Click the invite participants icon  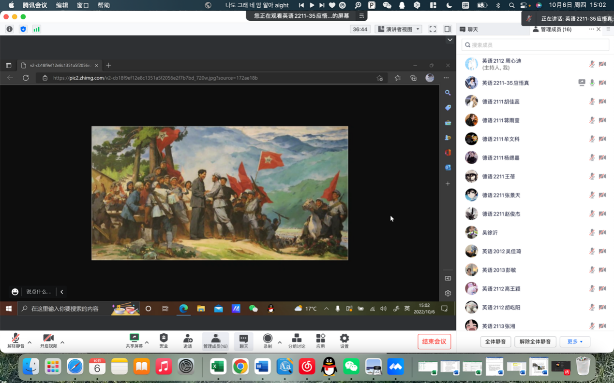188,340
